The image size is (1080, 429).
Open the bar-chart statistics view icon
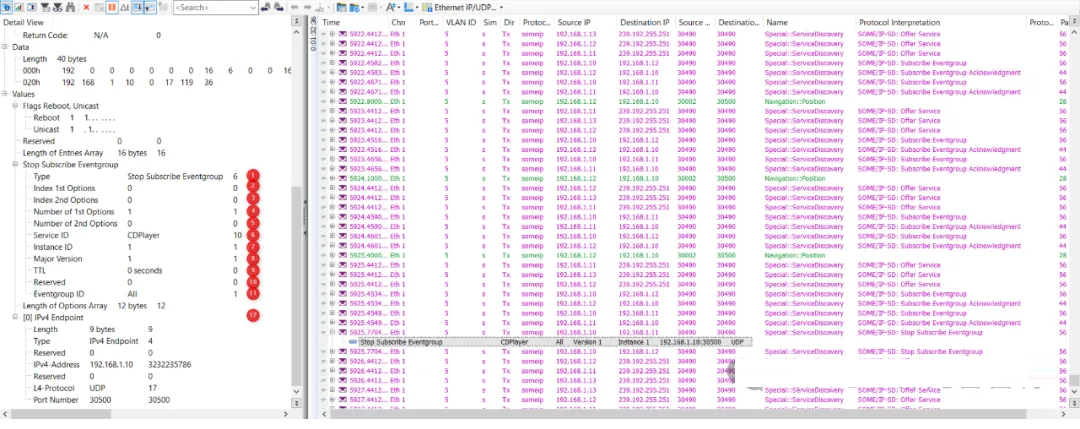(18, 7)
